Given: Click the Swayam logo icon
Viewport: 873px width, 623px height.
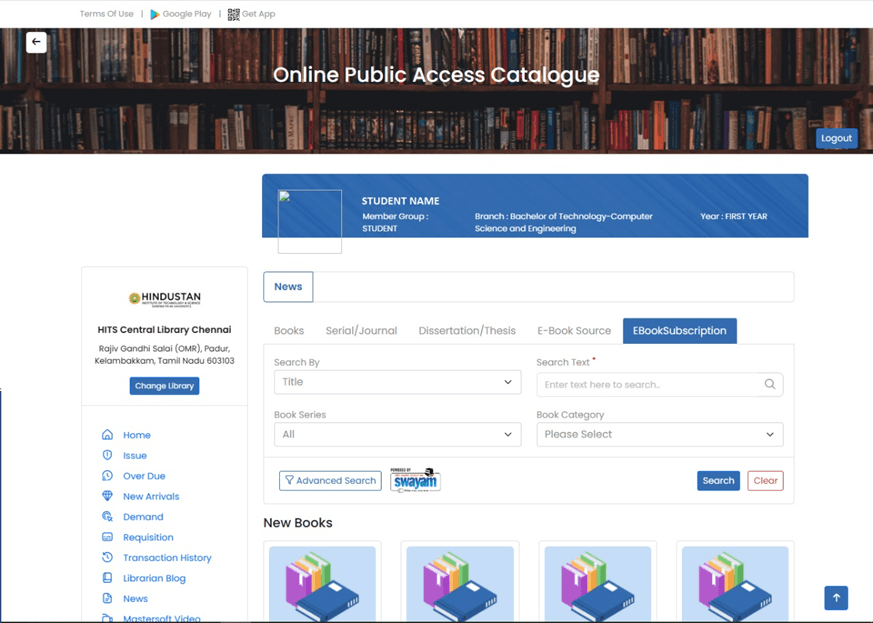Looking at the screenshot, I should tap(415, 480).
